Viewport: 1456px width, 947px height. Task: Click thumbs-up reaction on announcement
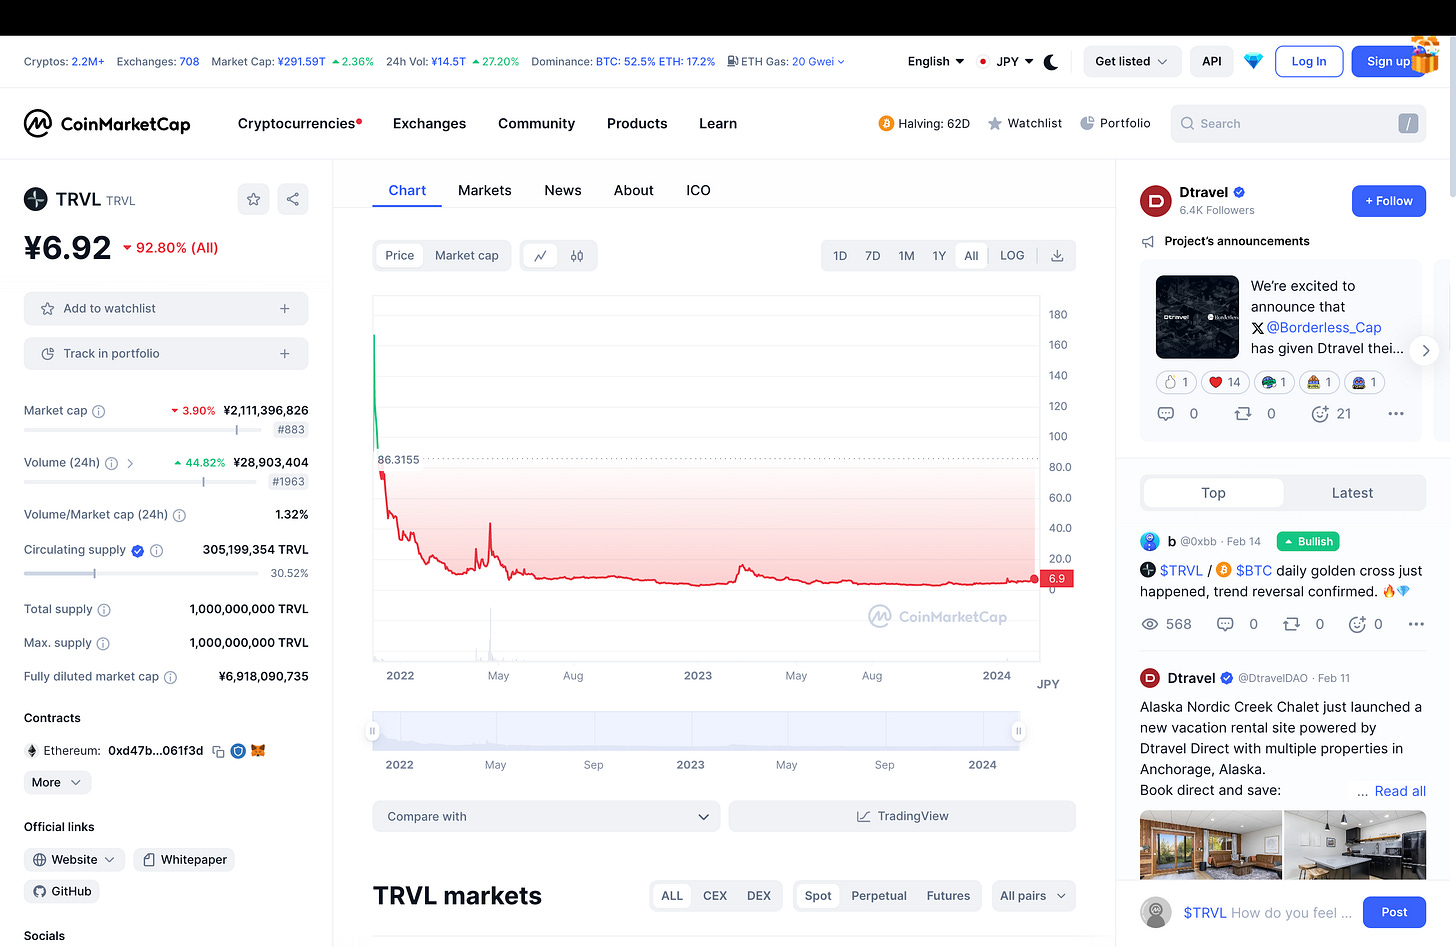[1176, 382]
